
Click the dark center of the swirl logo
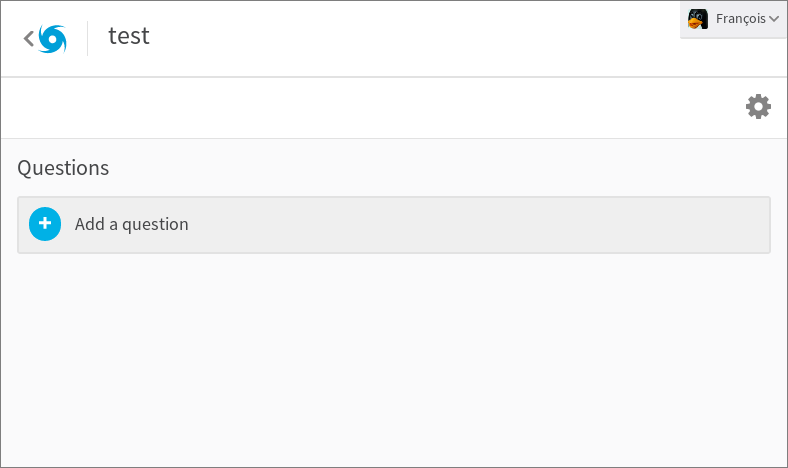point(52,39)
